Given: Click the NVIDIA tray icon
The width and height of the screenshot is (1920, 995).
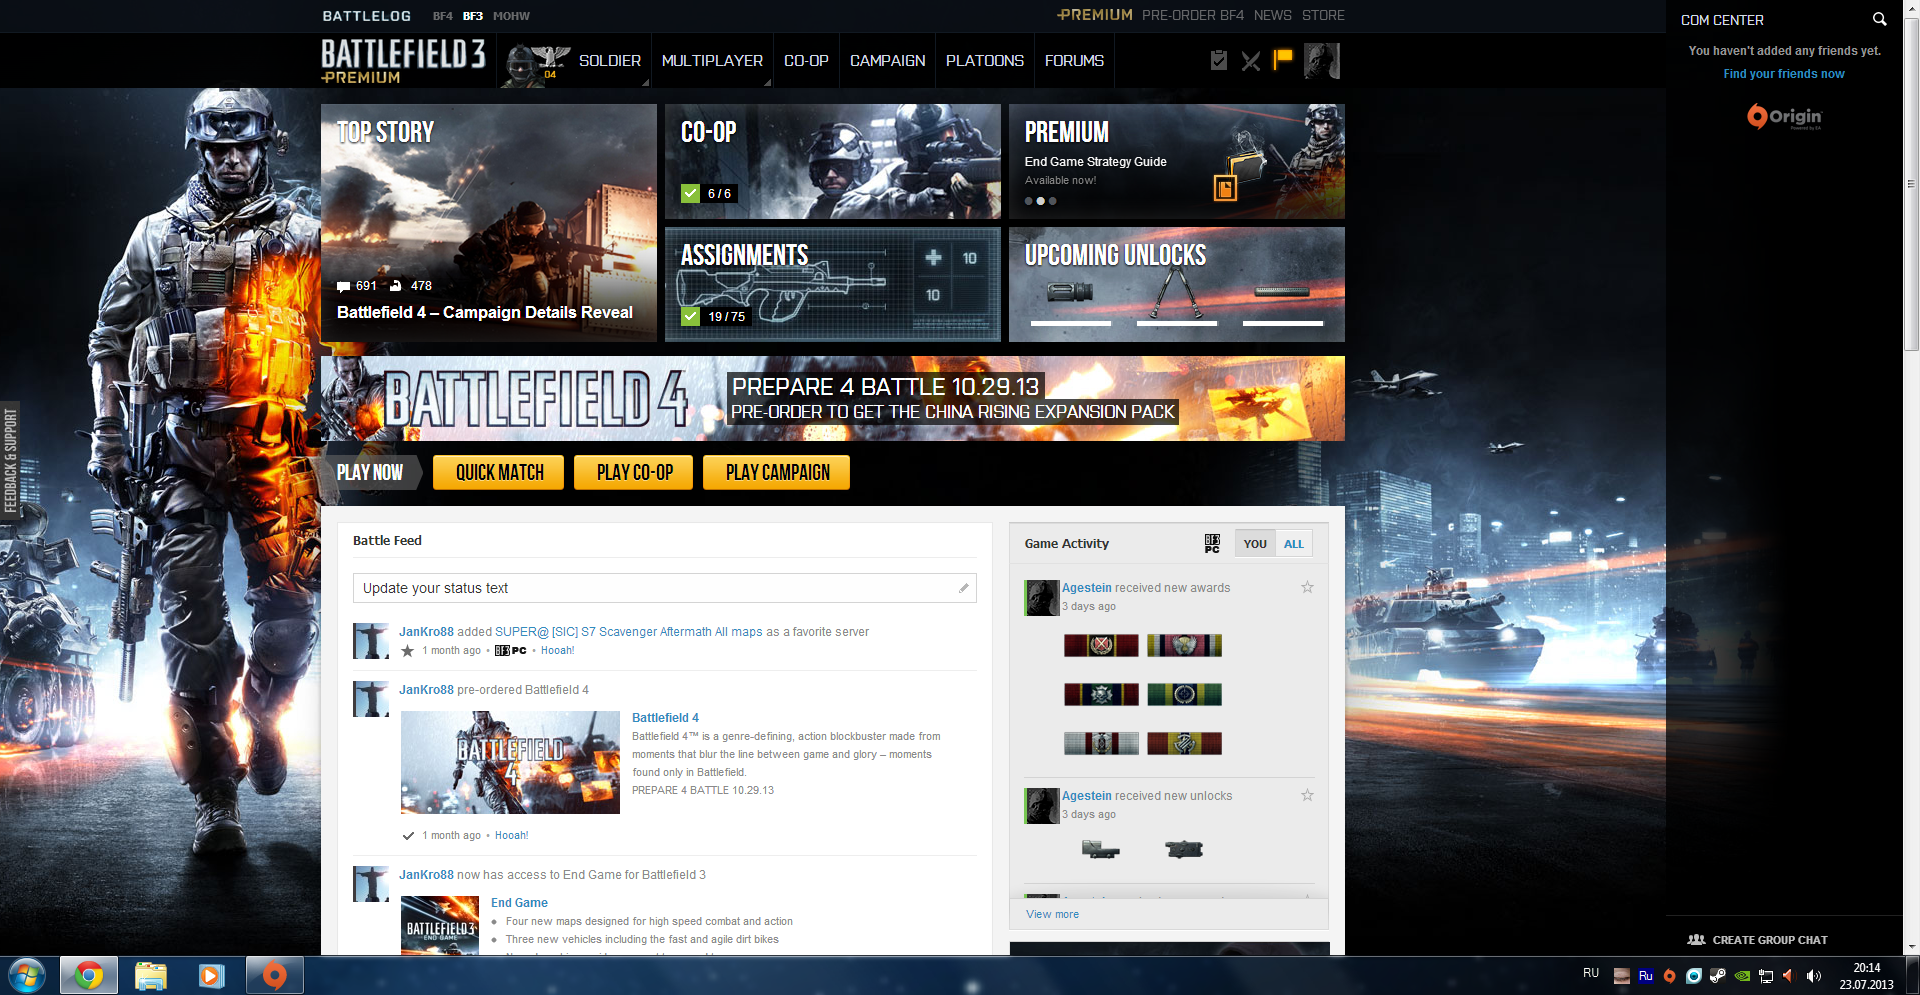Looking at the screenshot, I should pos(1741,976).
